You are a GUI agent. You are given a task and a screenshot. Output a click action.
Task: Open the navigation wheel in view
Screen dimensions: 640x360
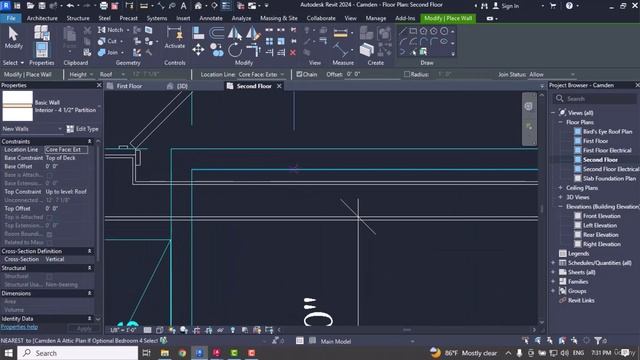[529, 106]
